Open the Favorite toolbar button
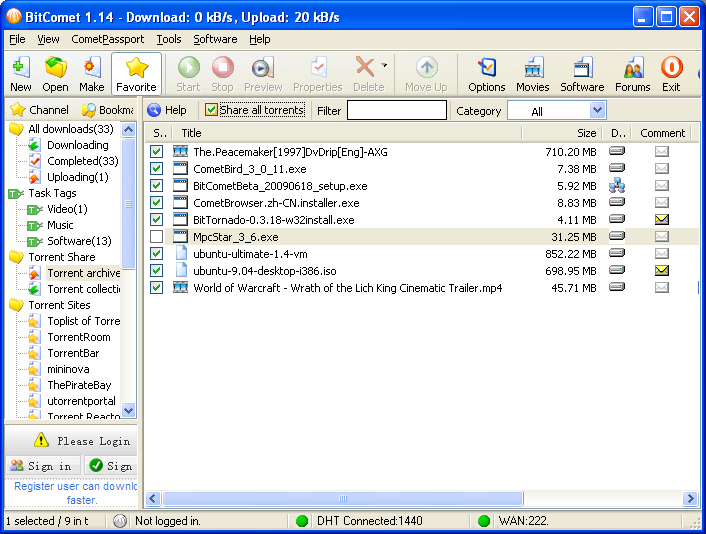This screenshot has height=534, width=706. (x=136, y=74)
